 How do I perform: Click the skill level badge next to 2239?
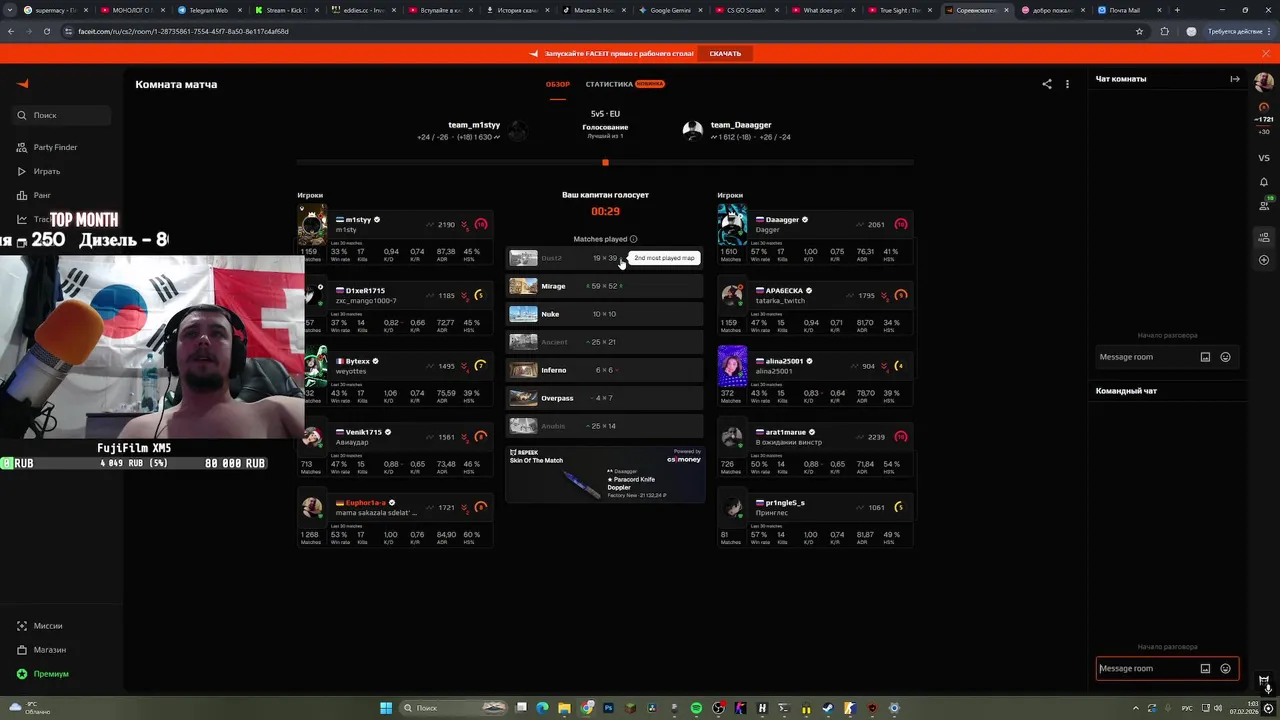coord(901,437)
